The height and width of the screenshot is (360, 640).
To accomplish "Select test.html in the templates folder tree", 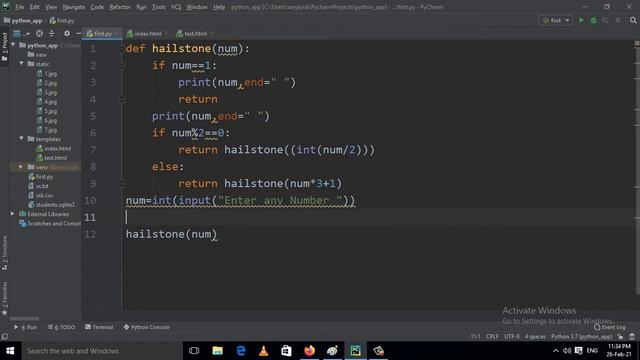I will pyautogui.click(x=52, y=158).
